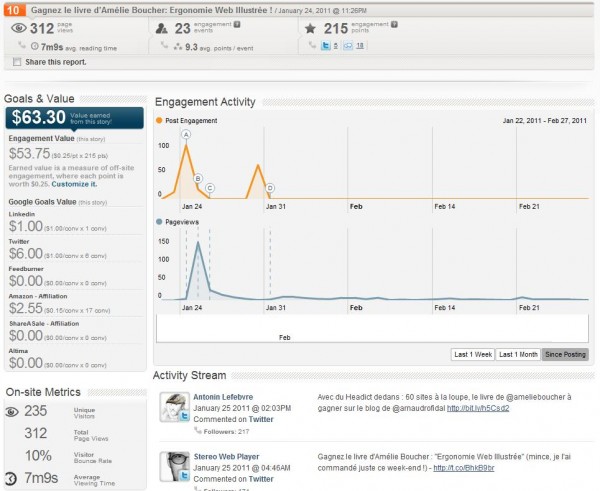Click the Google Goals Value heading
This screenshot has height=491, width=600.
pos(42,202)
